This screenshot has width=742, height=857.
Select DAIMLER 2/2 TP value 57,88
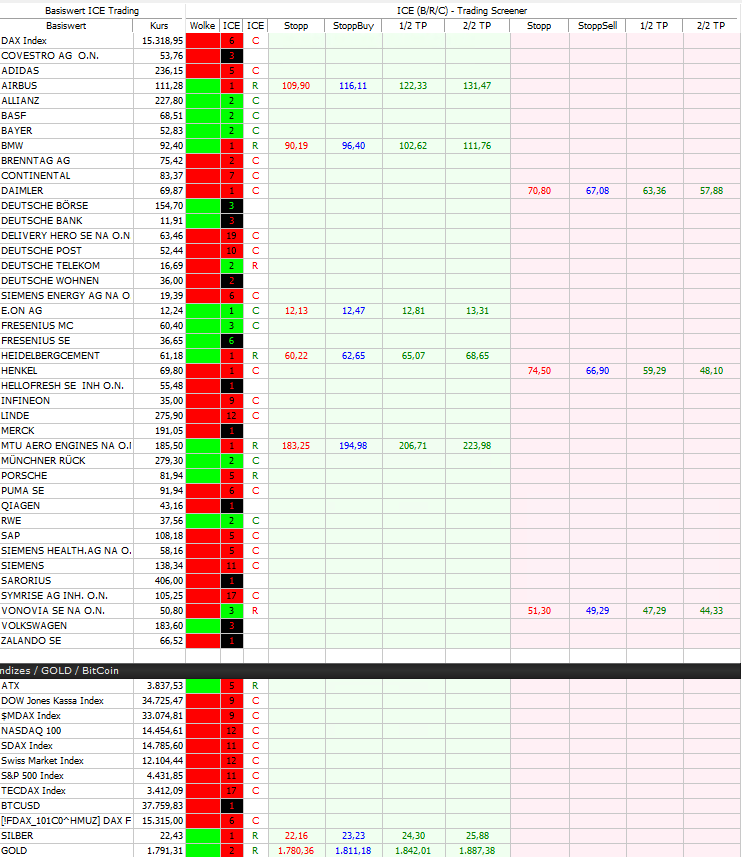711,191
